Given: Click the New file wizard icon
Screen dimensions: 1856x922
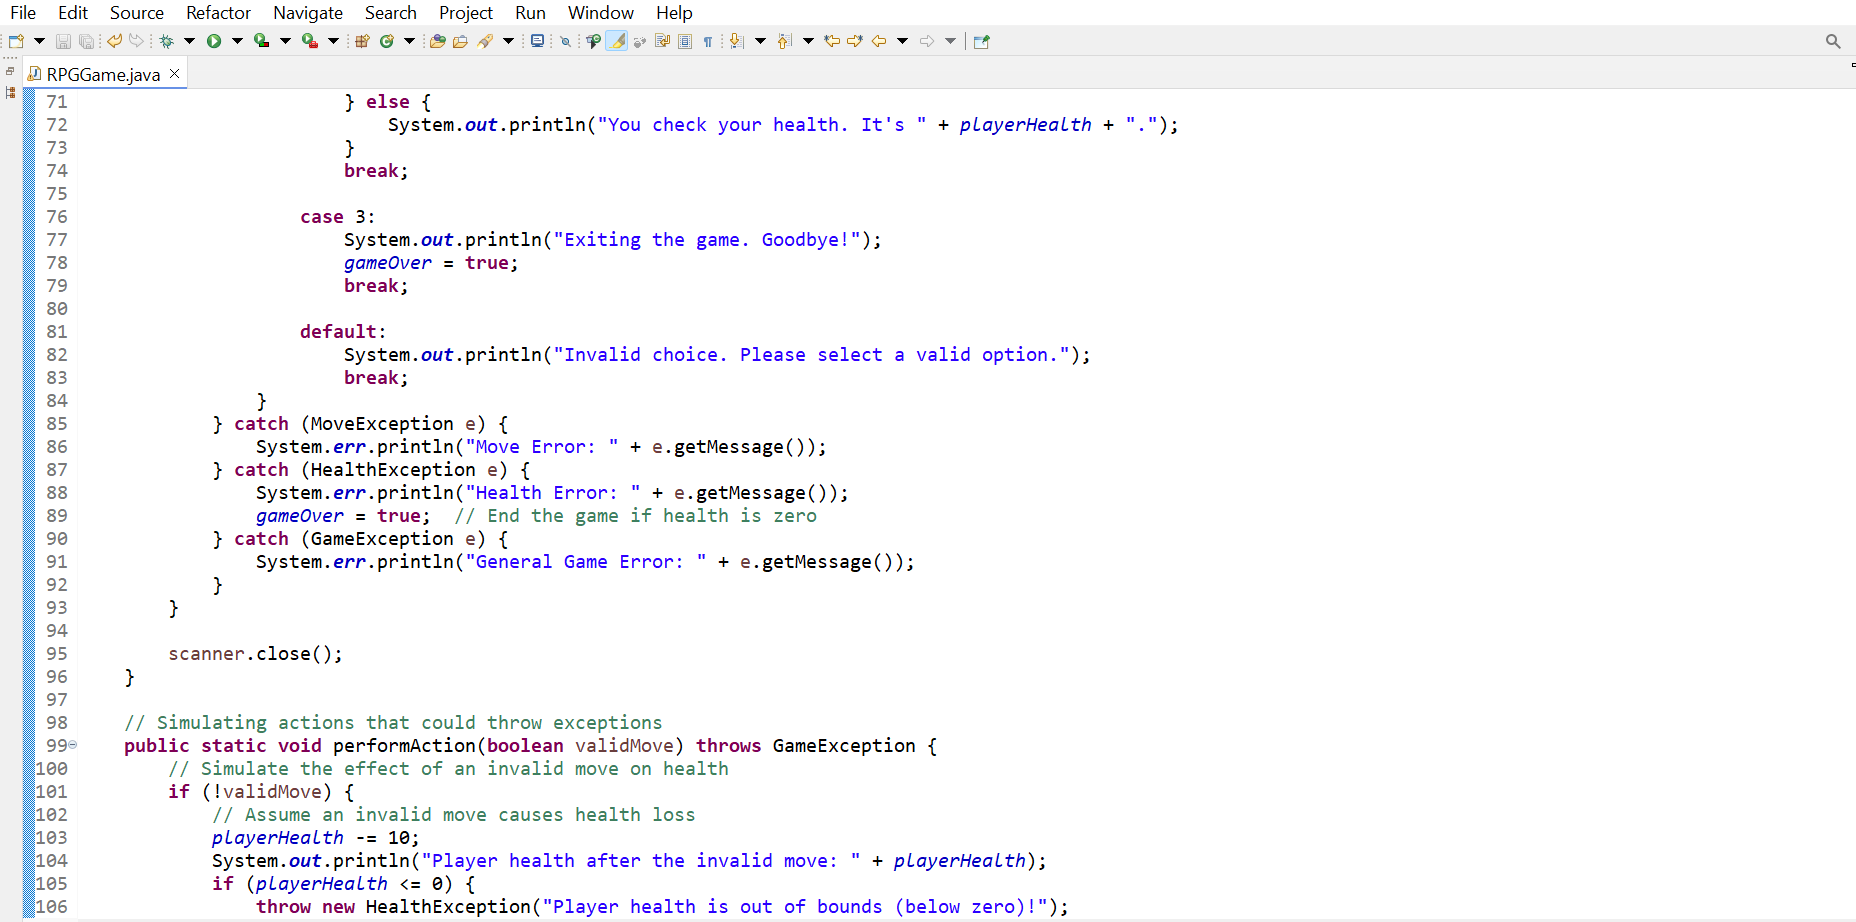Looking at the screenshot, I should [16, 41].
